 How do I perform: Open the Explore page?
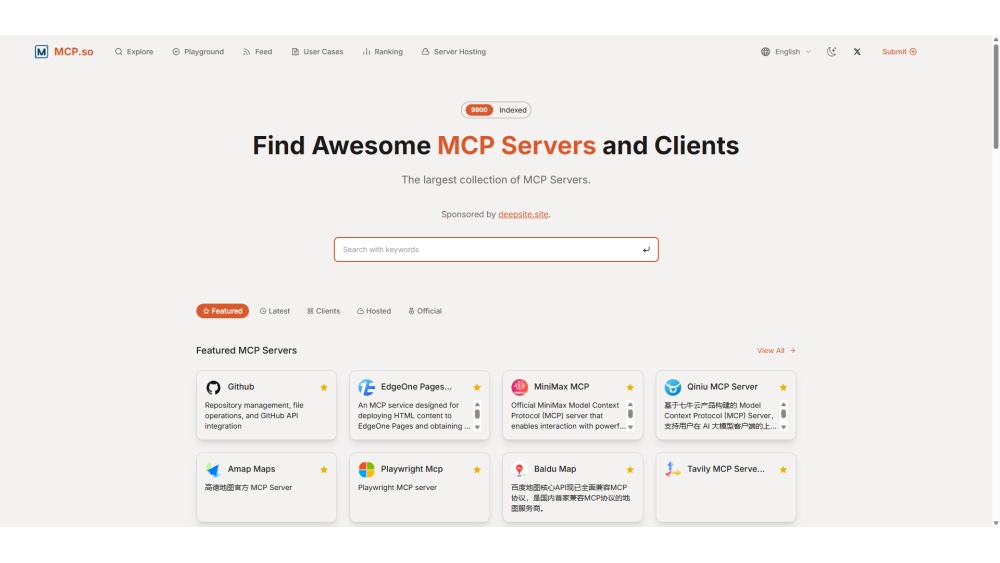134,52
